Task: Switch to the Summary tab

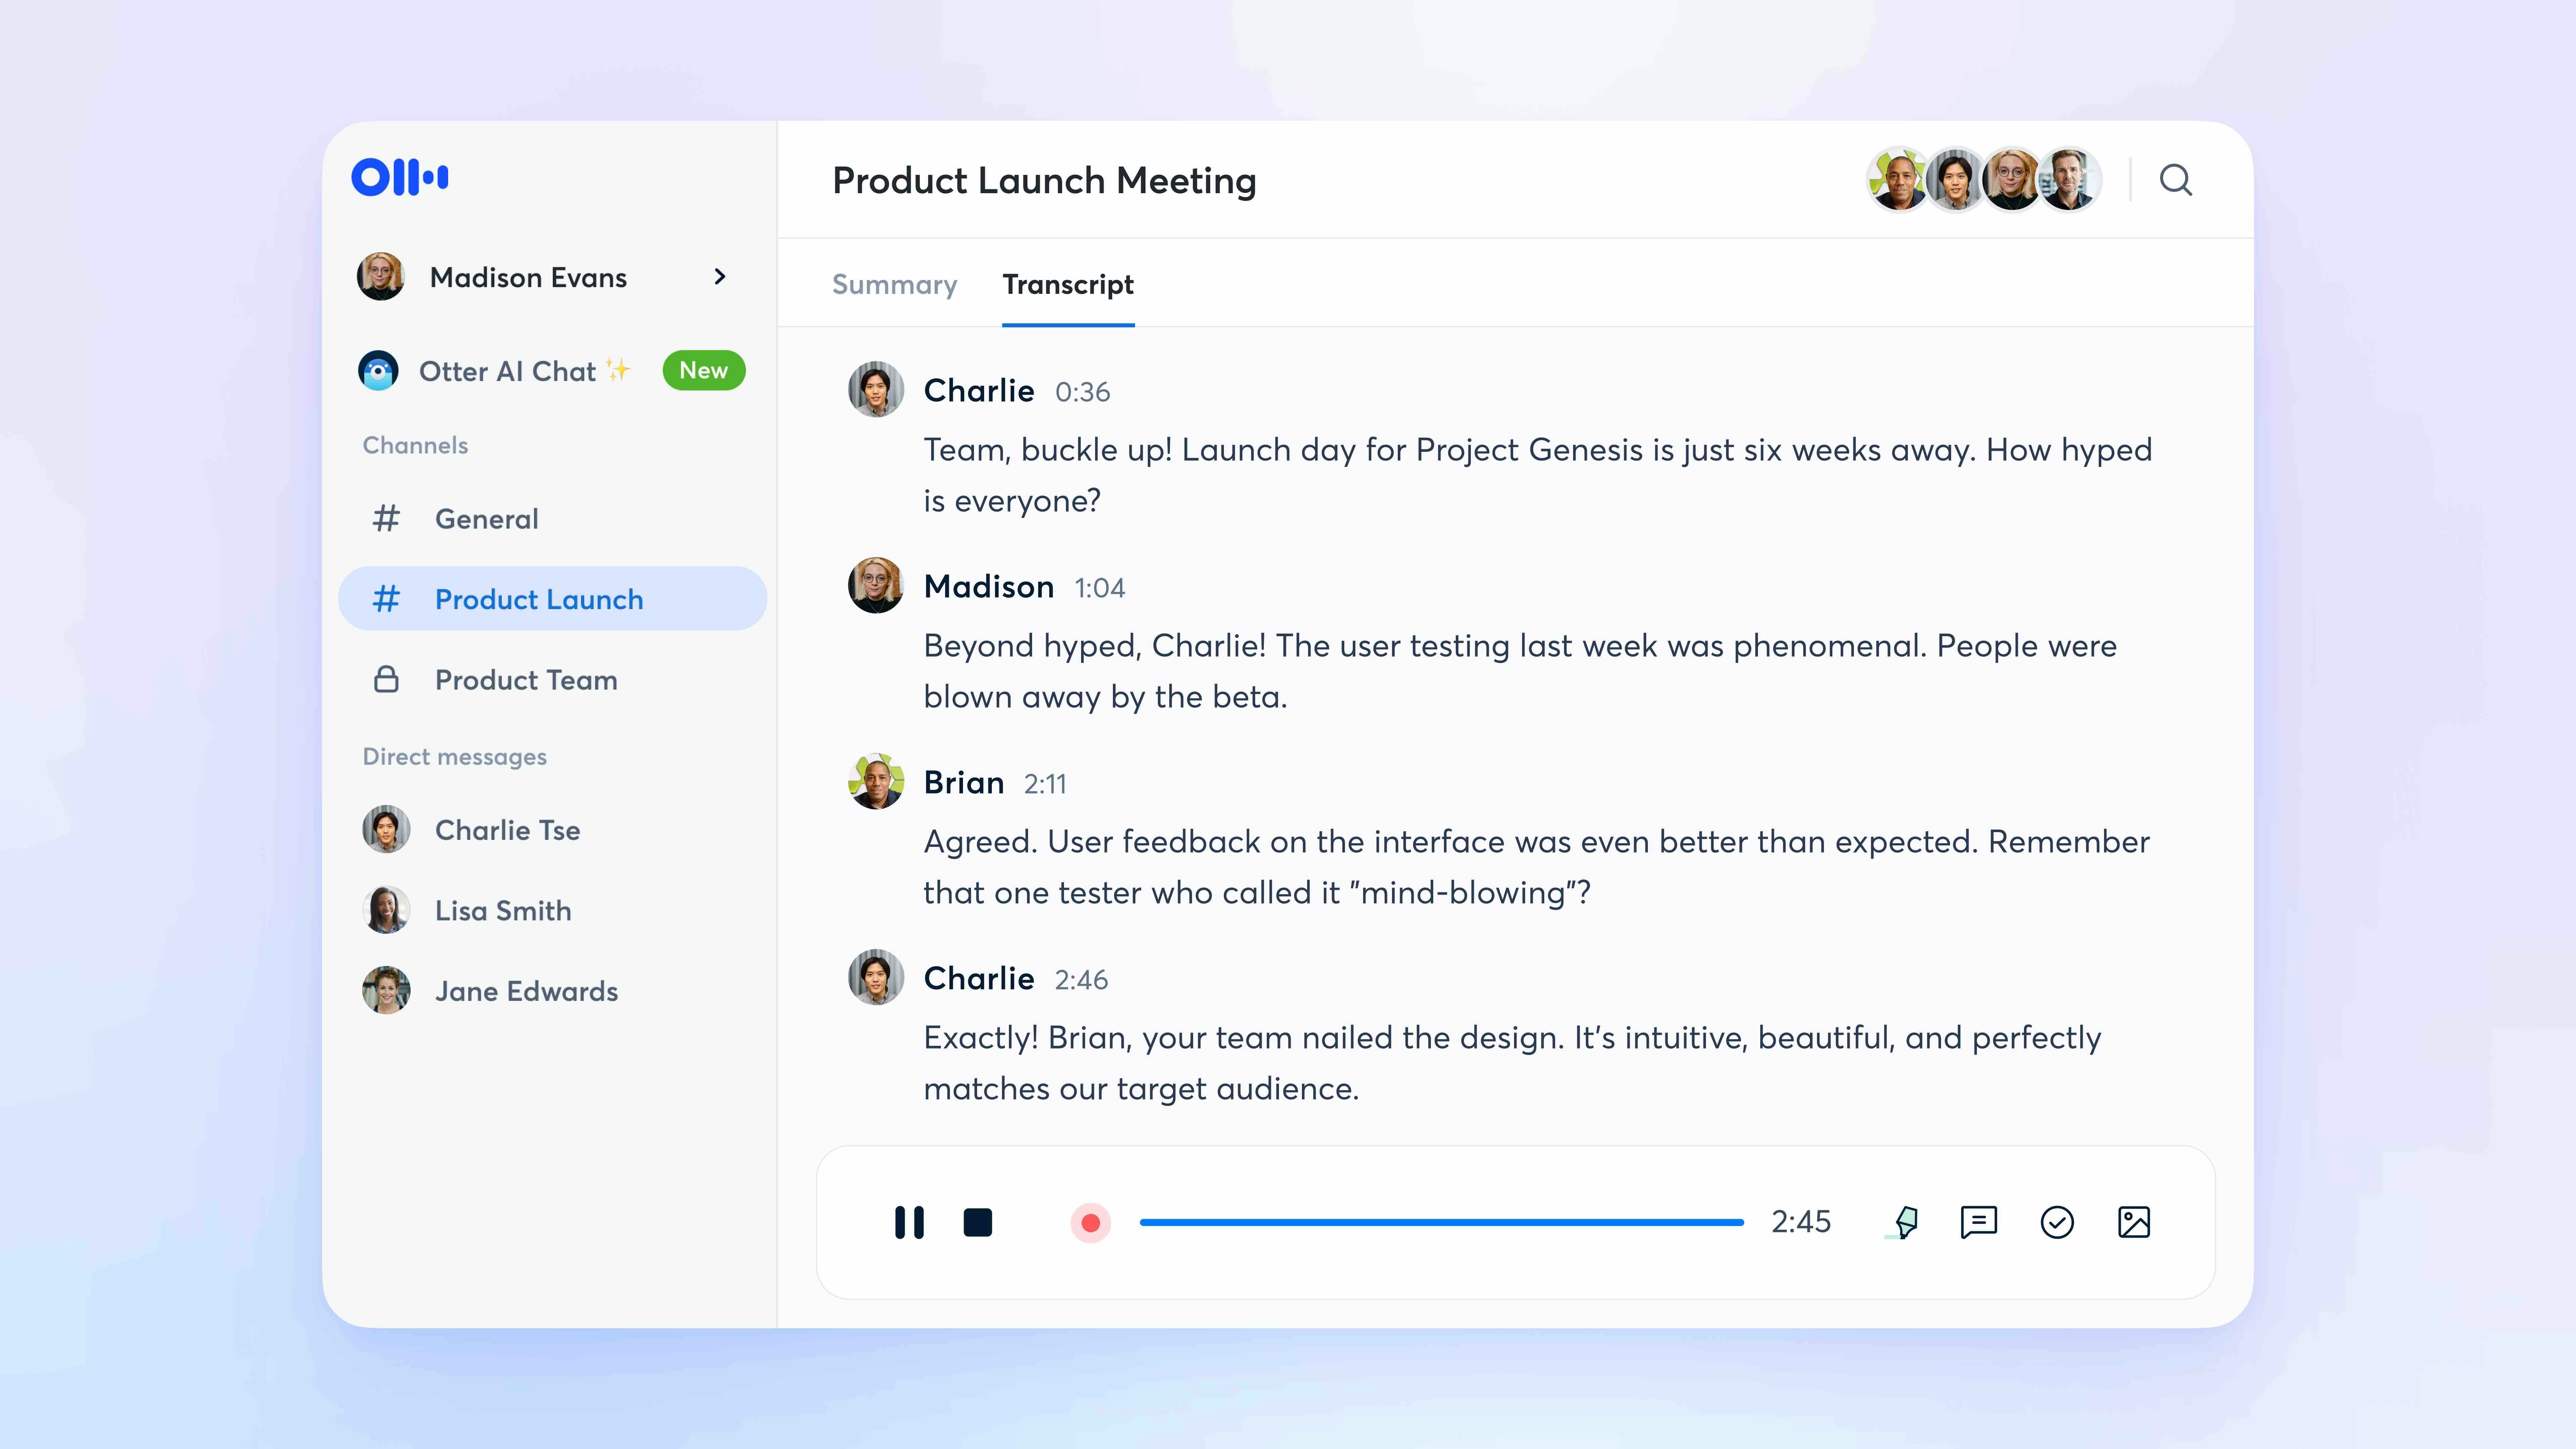Action: click(894, 285)
